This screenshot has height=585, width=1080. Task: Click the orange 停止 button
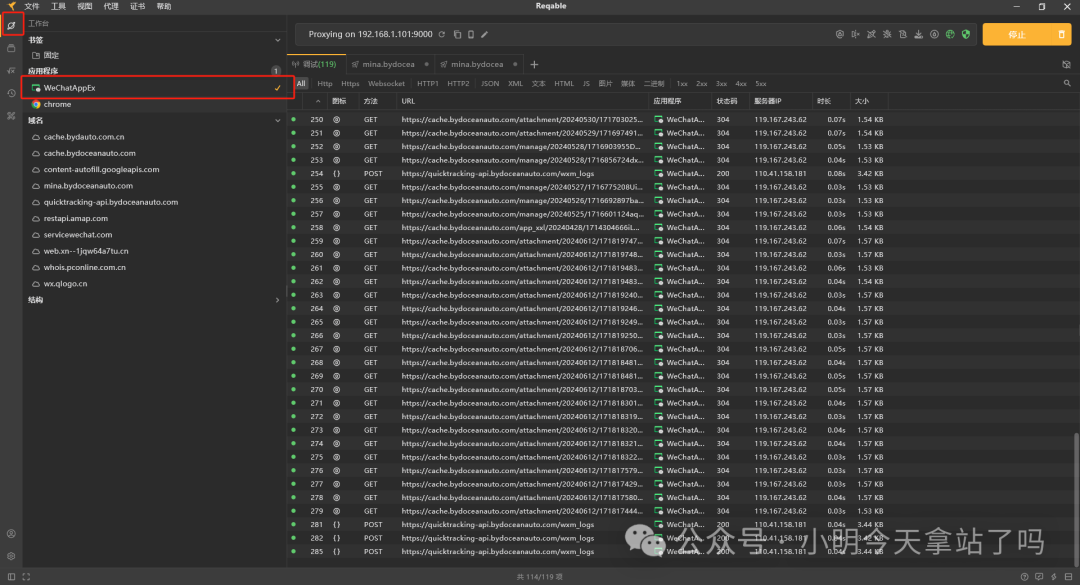pyautogui.click(x=1017, y=34)
